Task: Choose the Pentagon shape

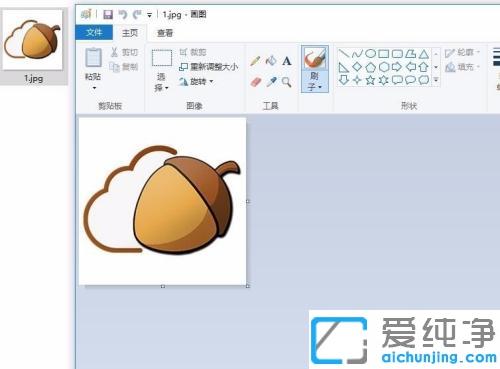Action: pyautogui.click(x=371, y=67)
